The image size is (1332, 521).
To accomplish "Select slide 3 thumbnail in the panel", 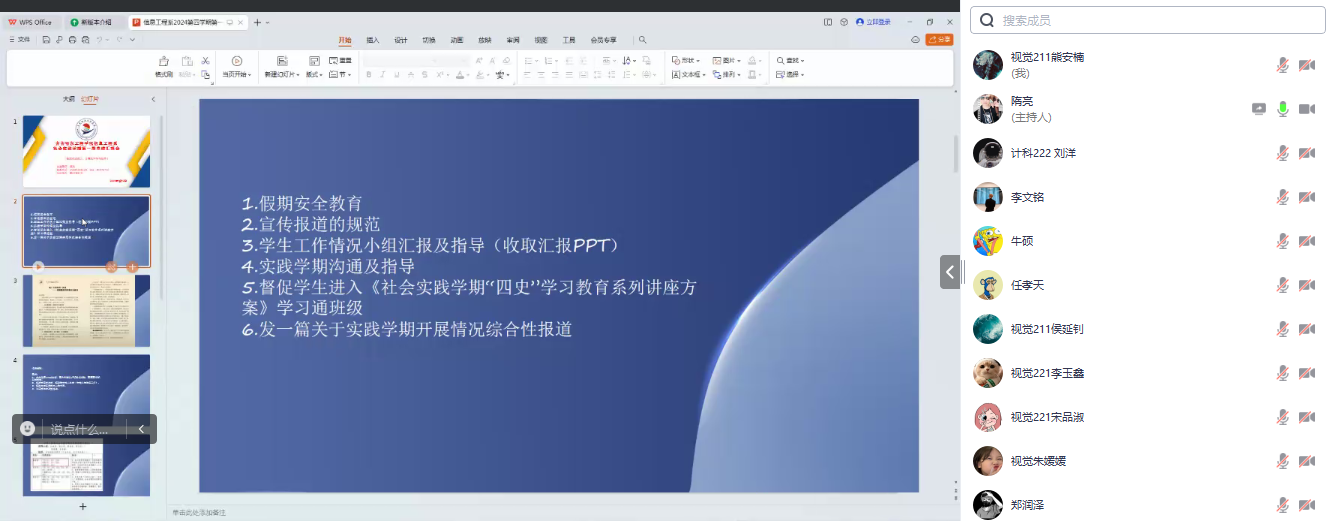I will pos(86,311).
